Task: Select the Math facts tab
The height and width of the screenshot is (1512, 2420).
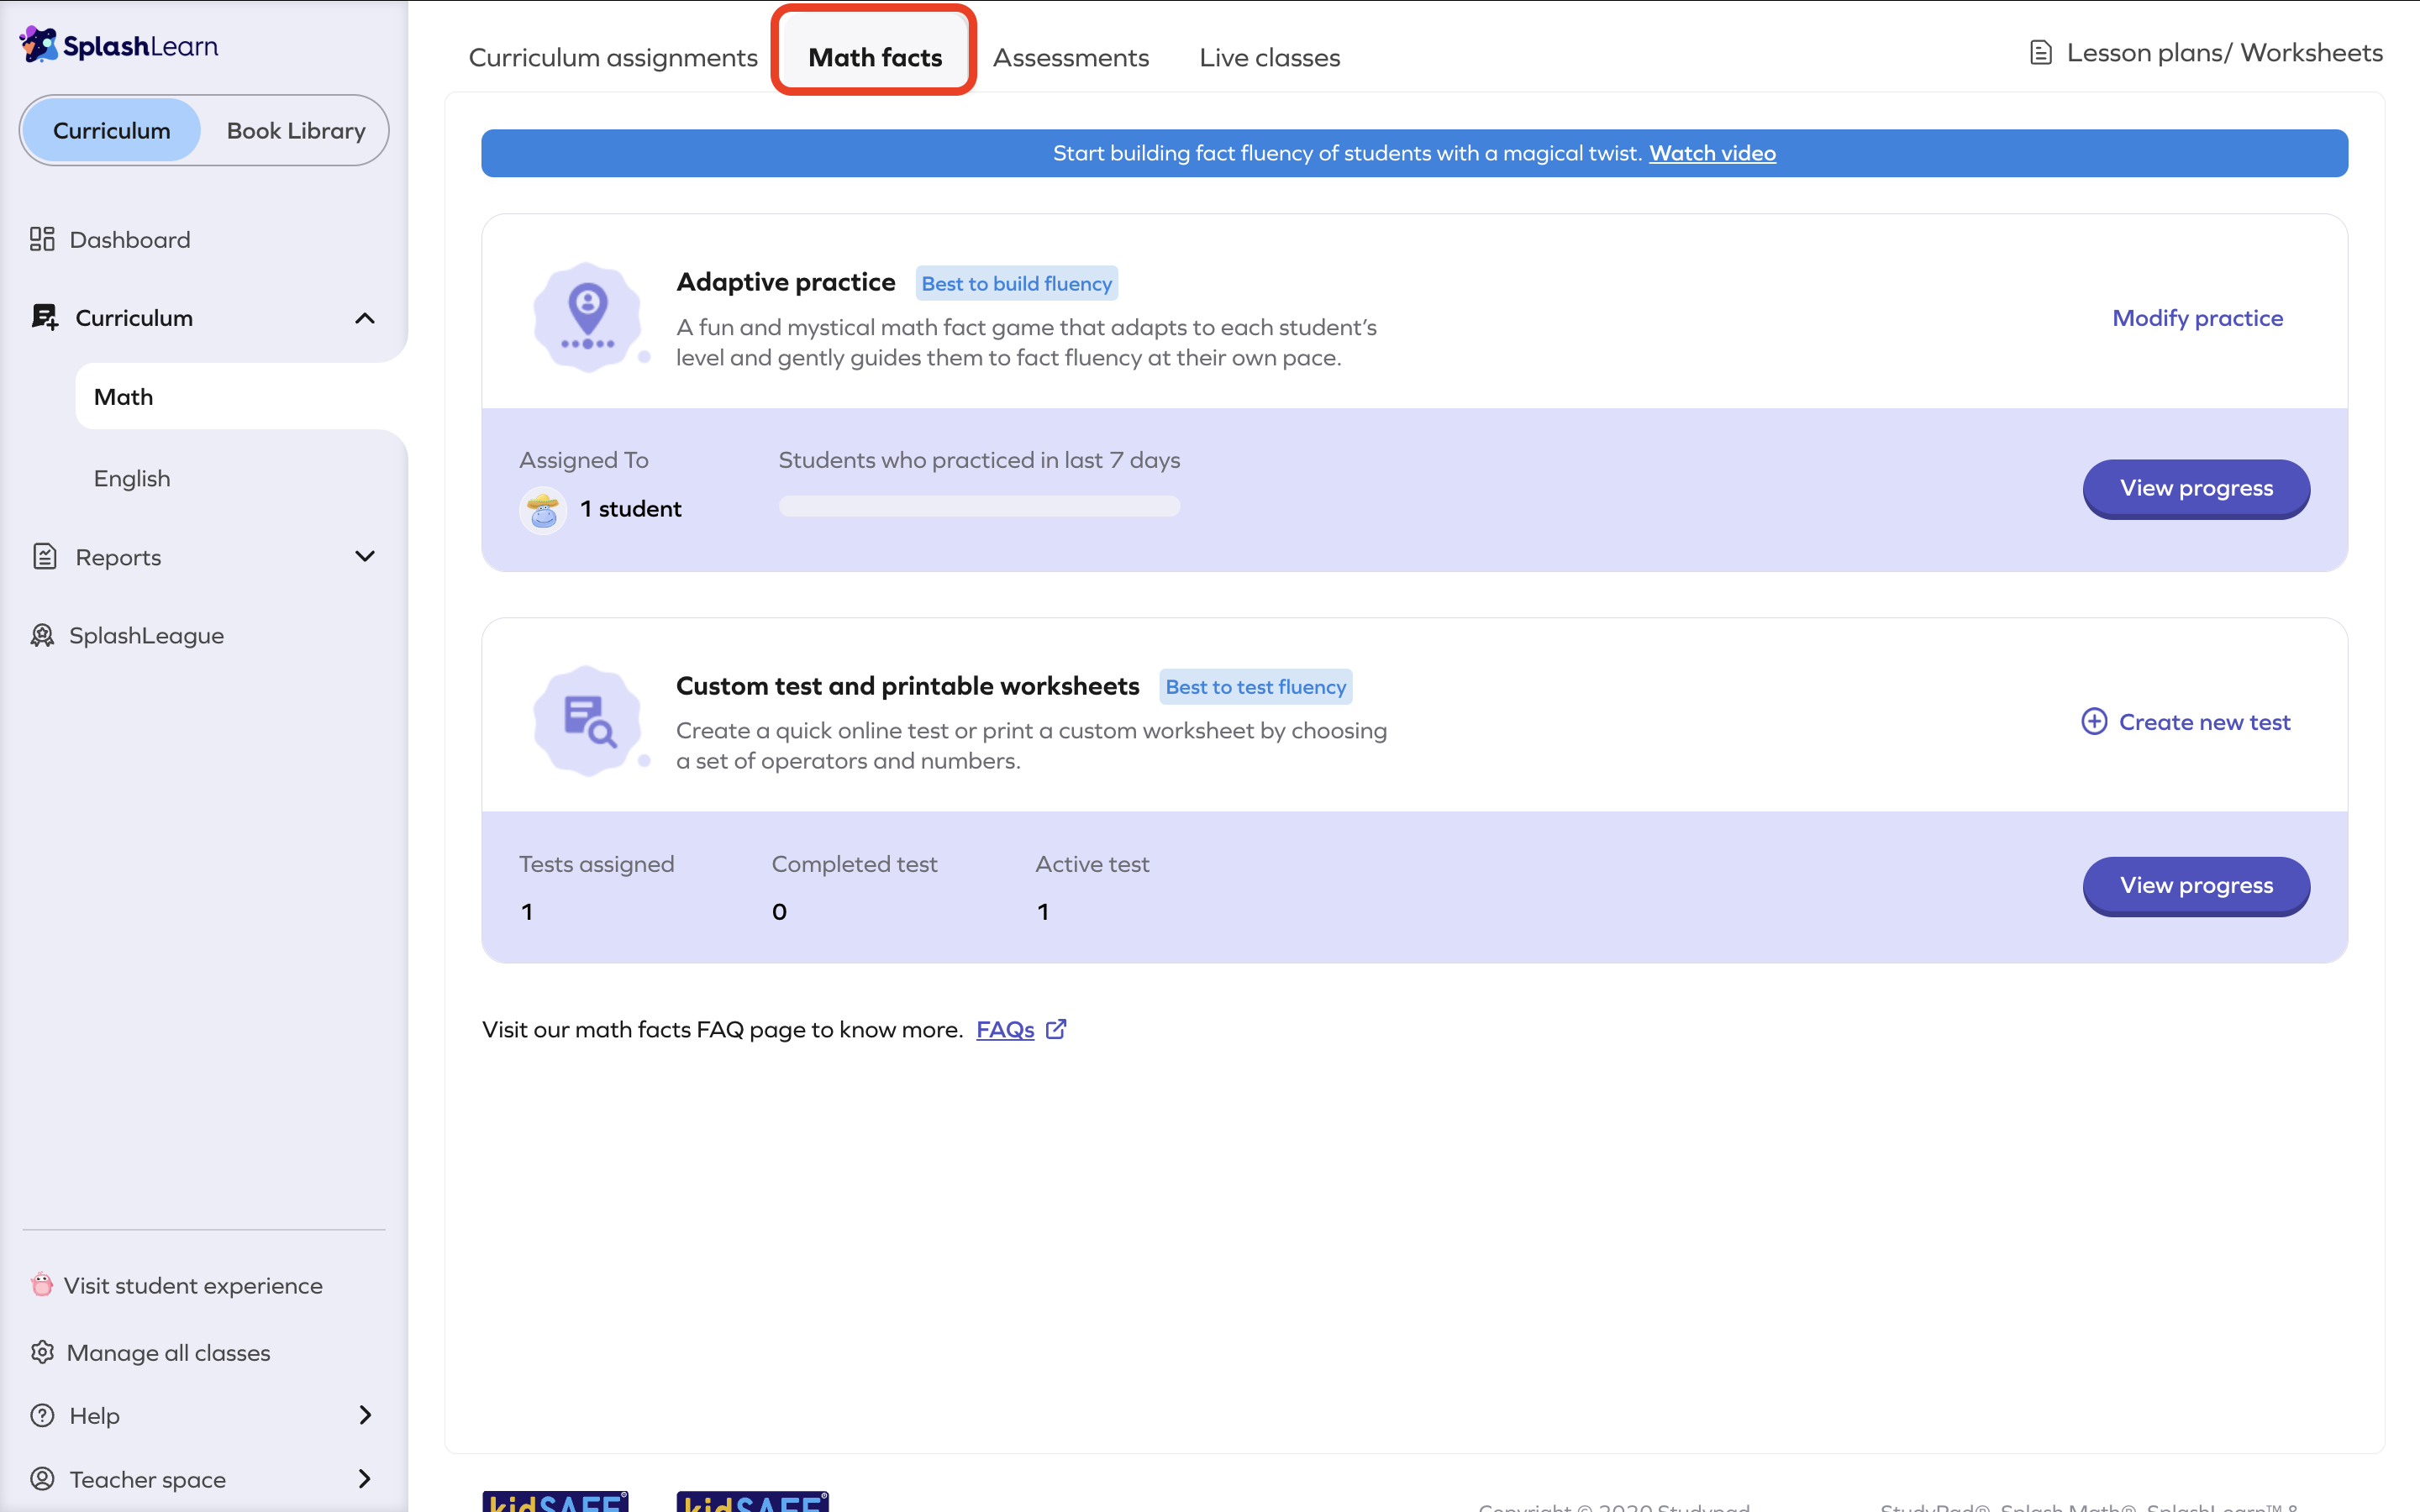Action: tap(875, 57)
